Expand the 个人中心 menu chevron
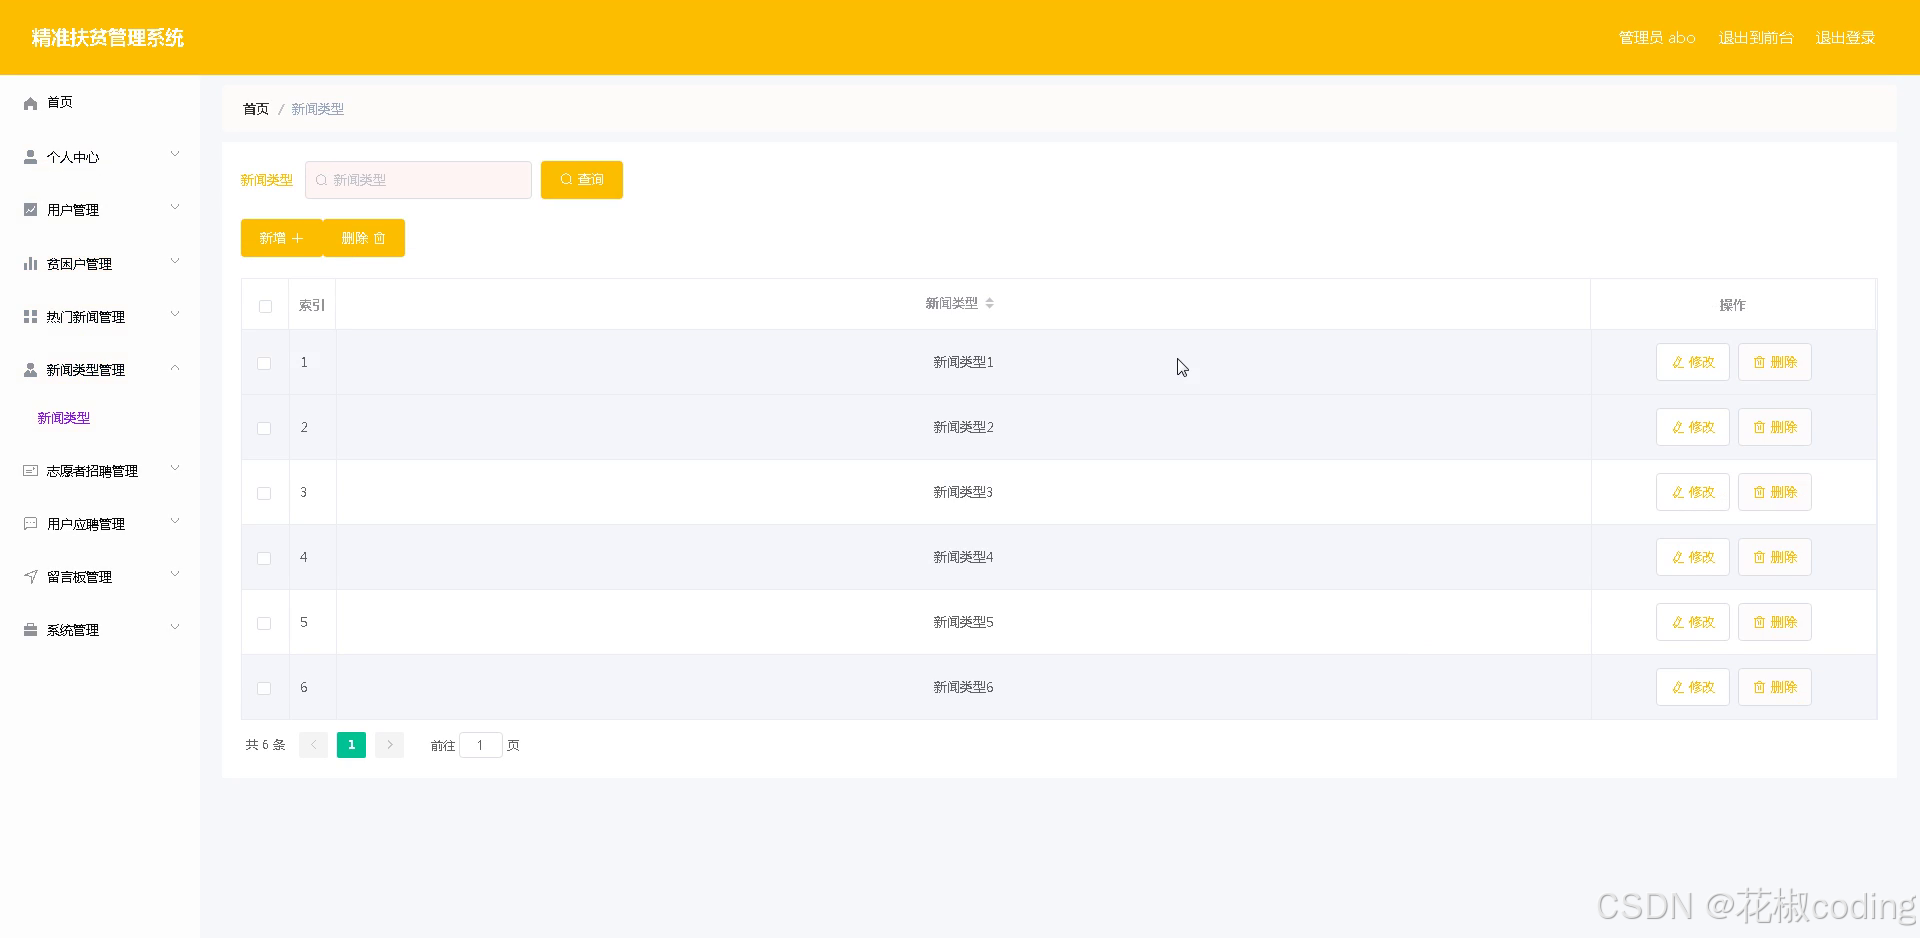This screenshot has width=1920, height=938. (x=175, y=154)
